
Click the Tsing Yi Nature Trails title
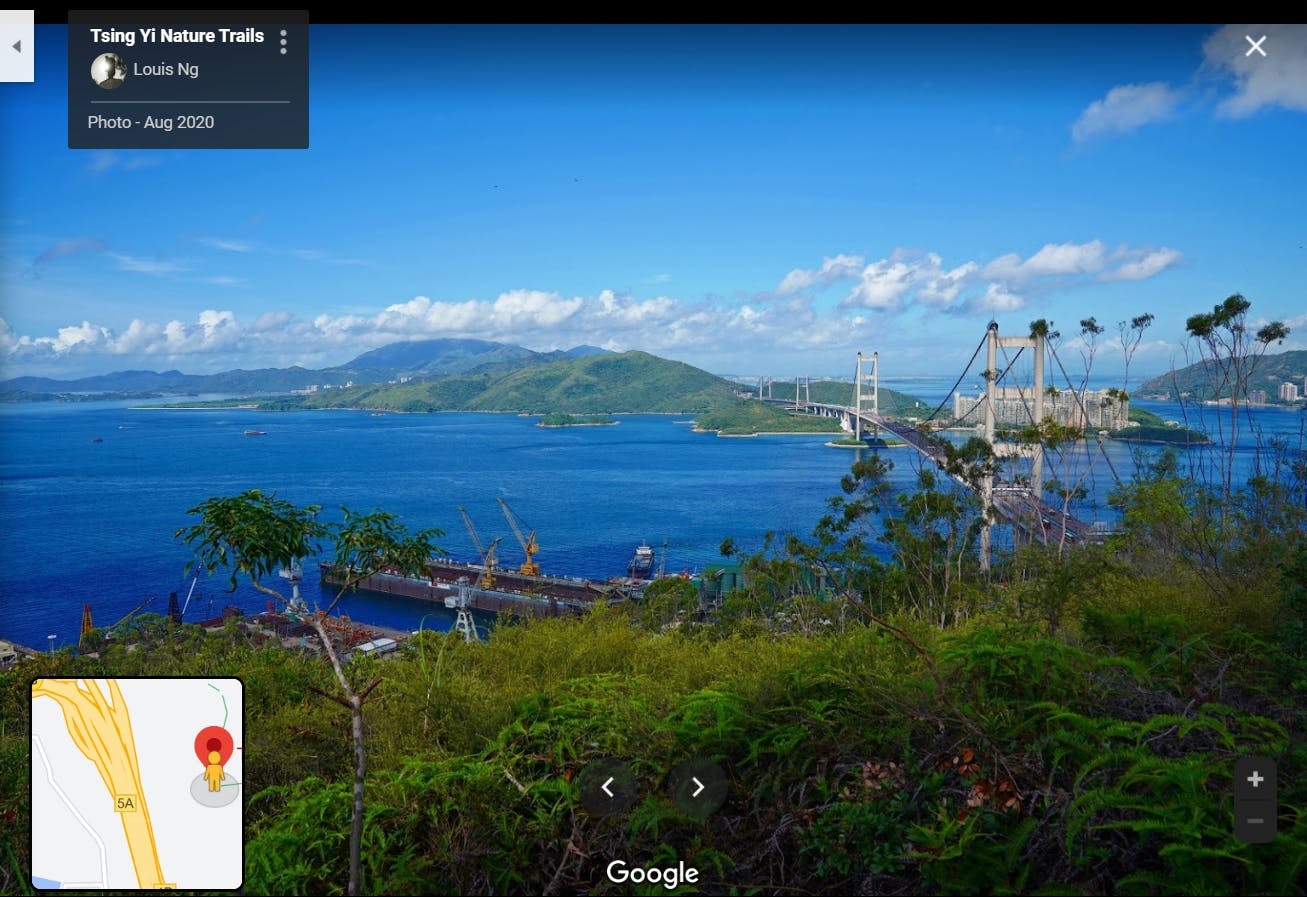pos(177,36)
